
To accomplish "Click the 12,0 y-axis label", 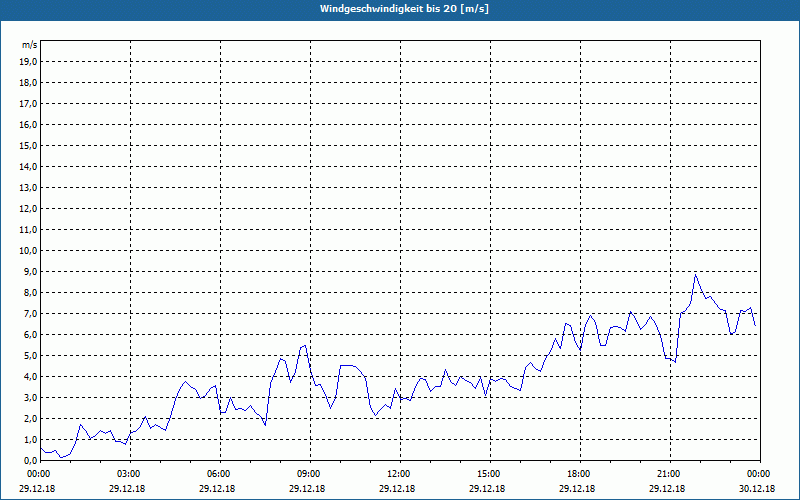I will 28,209.
